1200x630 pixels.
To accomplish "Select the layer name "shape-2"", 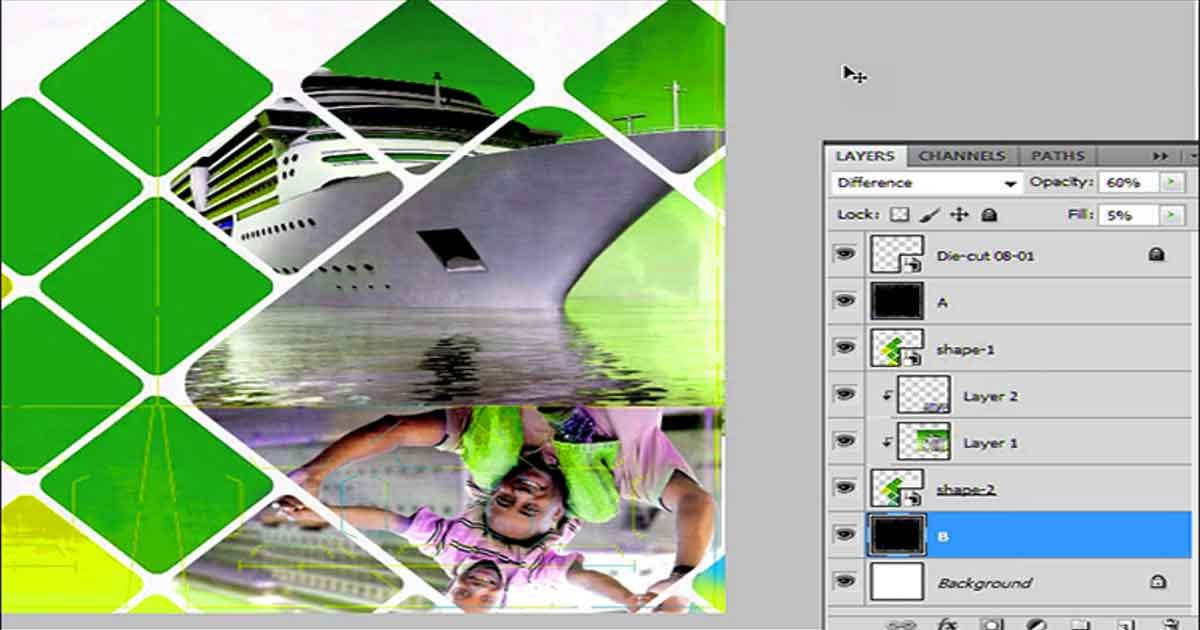I will coord(966,490).
